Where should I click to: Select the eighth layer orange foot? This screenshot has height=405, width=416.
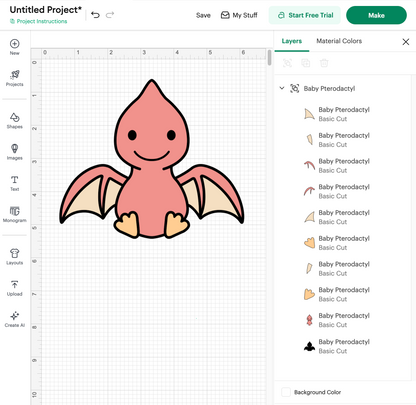tap(342, 294)
